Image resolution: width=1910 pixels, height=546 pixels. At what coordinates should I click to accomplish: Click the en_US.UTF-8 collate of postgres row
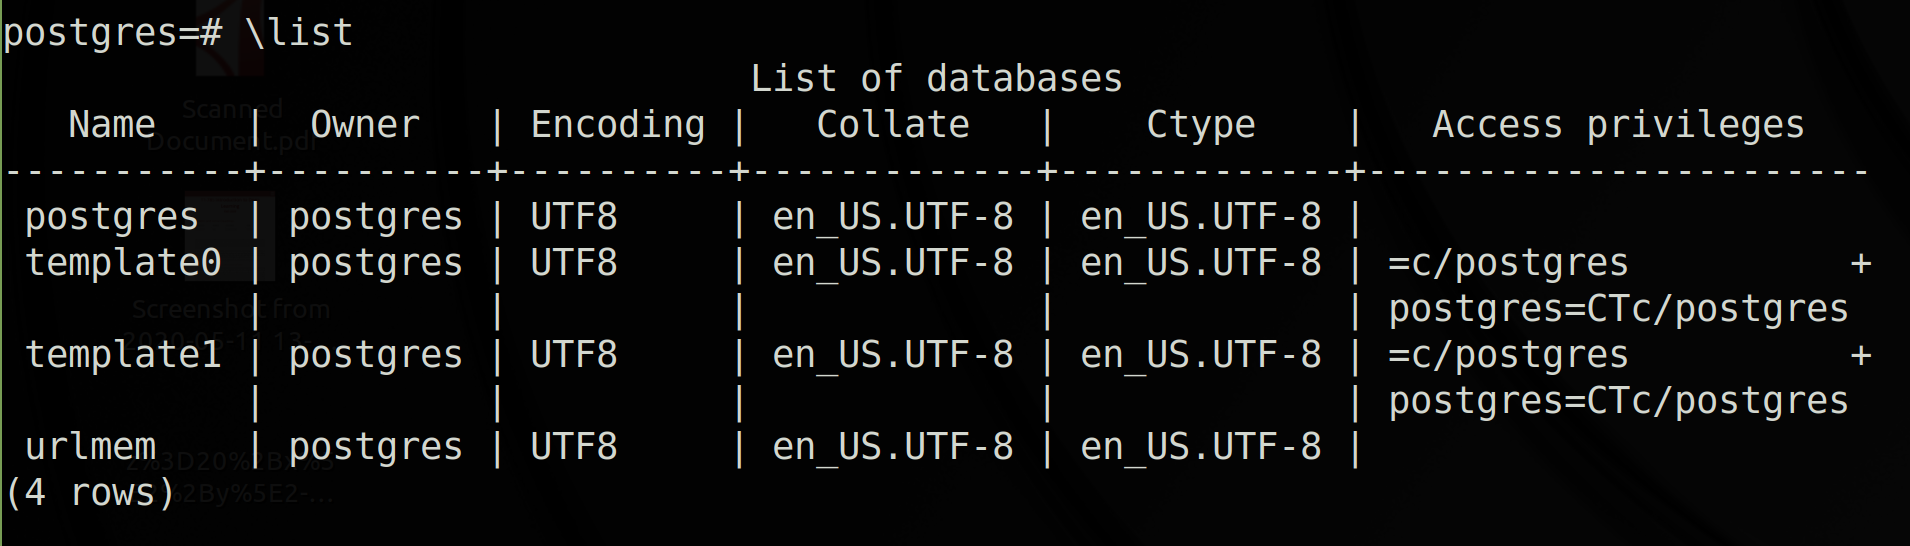point(893,217)
